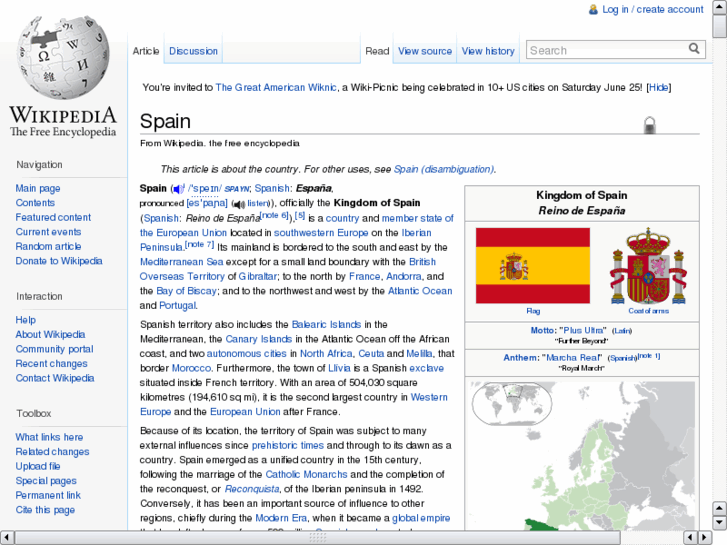Open the coat of arms image
This screenshot has width=727, height=545.
pos(648,266)
